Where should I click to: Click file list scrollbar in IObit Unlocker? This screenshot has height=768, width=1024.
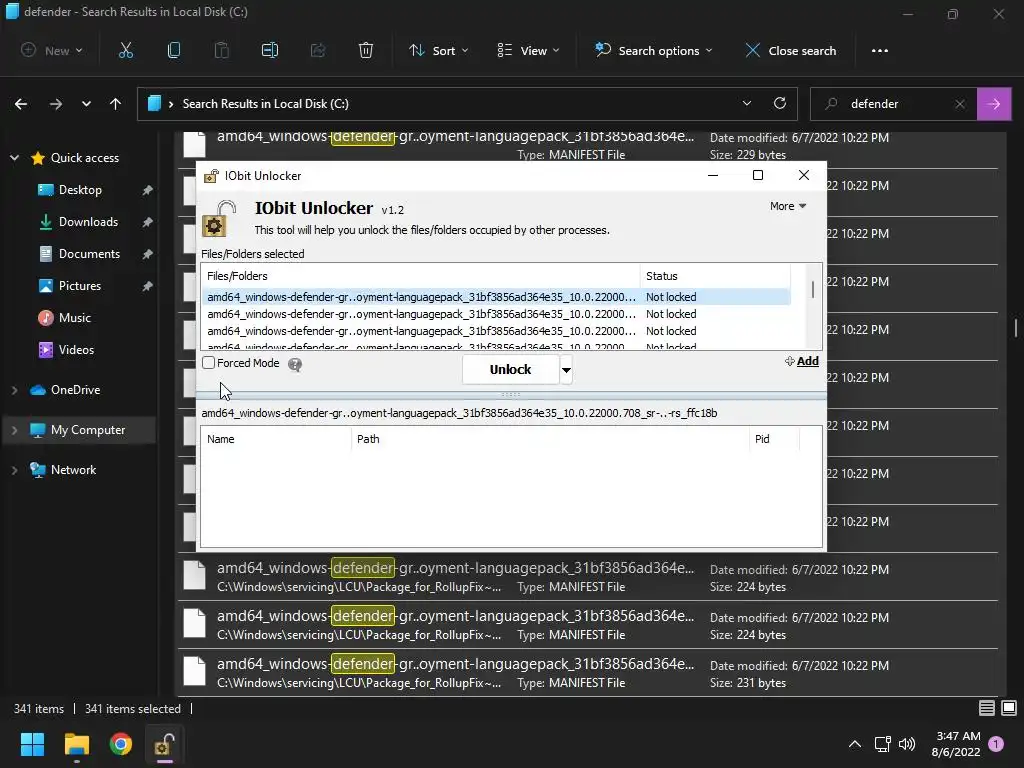click(x=813, y=289)
